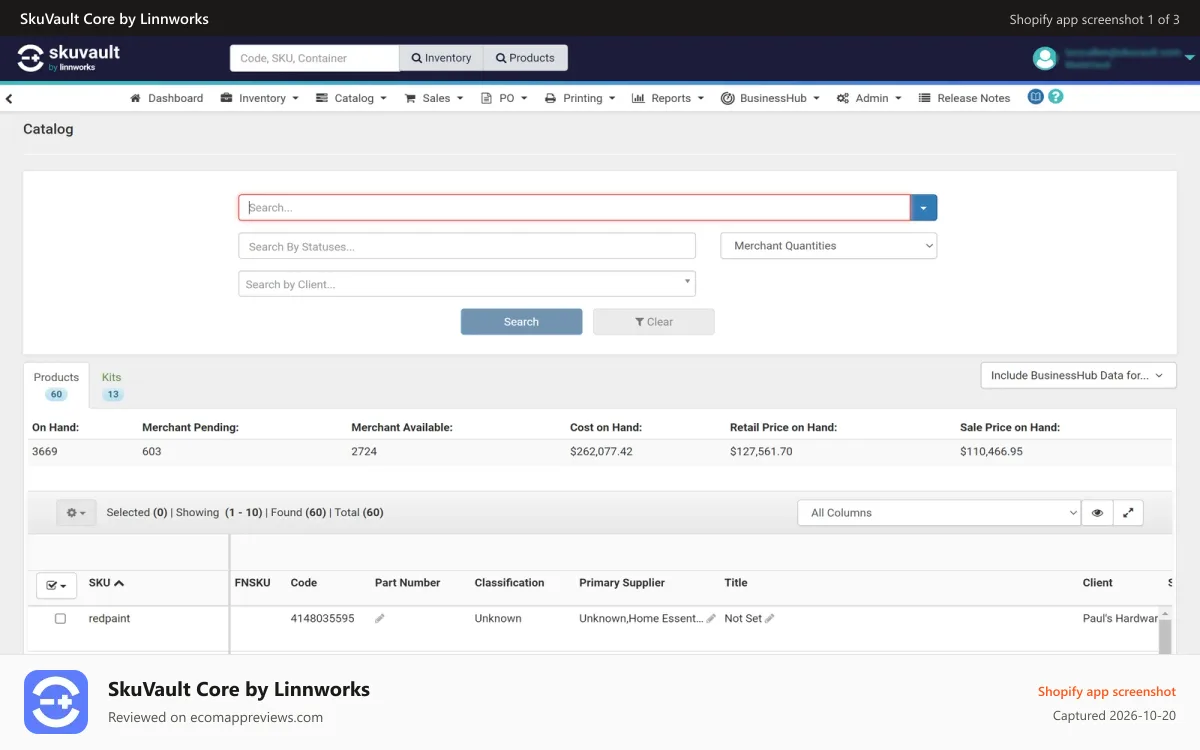Edit Title pencil for redpaint

click(x=770, y=619)
